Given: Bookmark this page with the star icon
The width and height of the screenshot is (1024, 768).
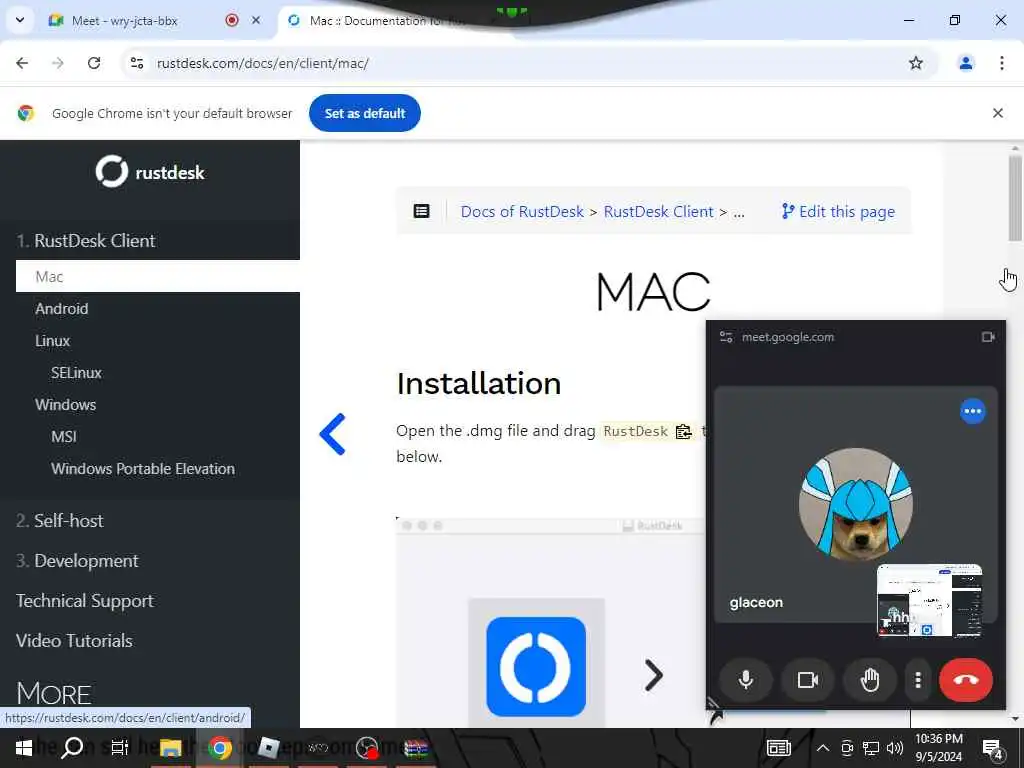Looking at the screenshot, I should click(916, 63).
